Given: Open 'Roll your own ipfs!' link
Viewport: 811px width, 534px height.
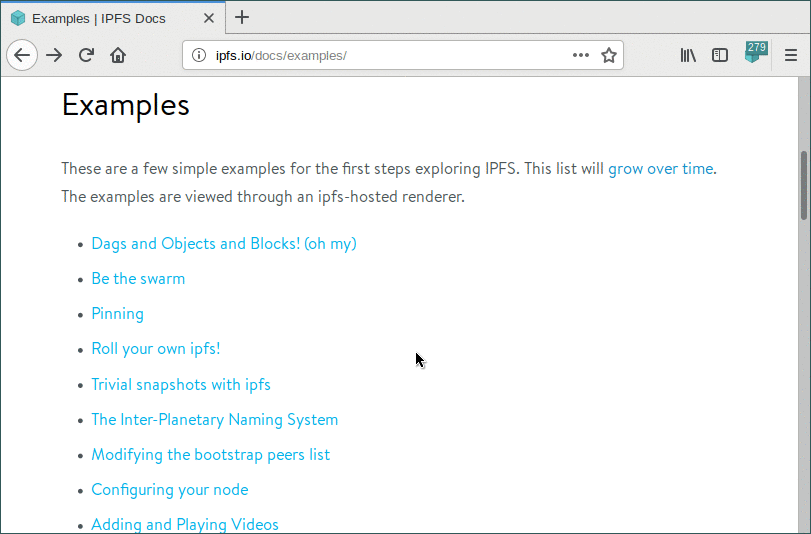Looking at the screenshot, I should (x=156, y=349).
